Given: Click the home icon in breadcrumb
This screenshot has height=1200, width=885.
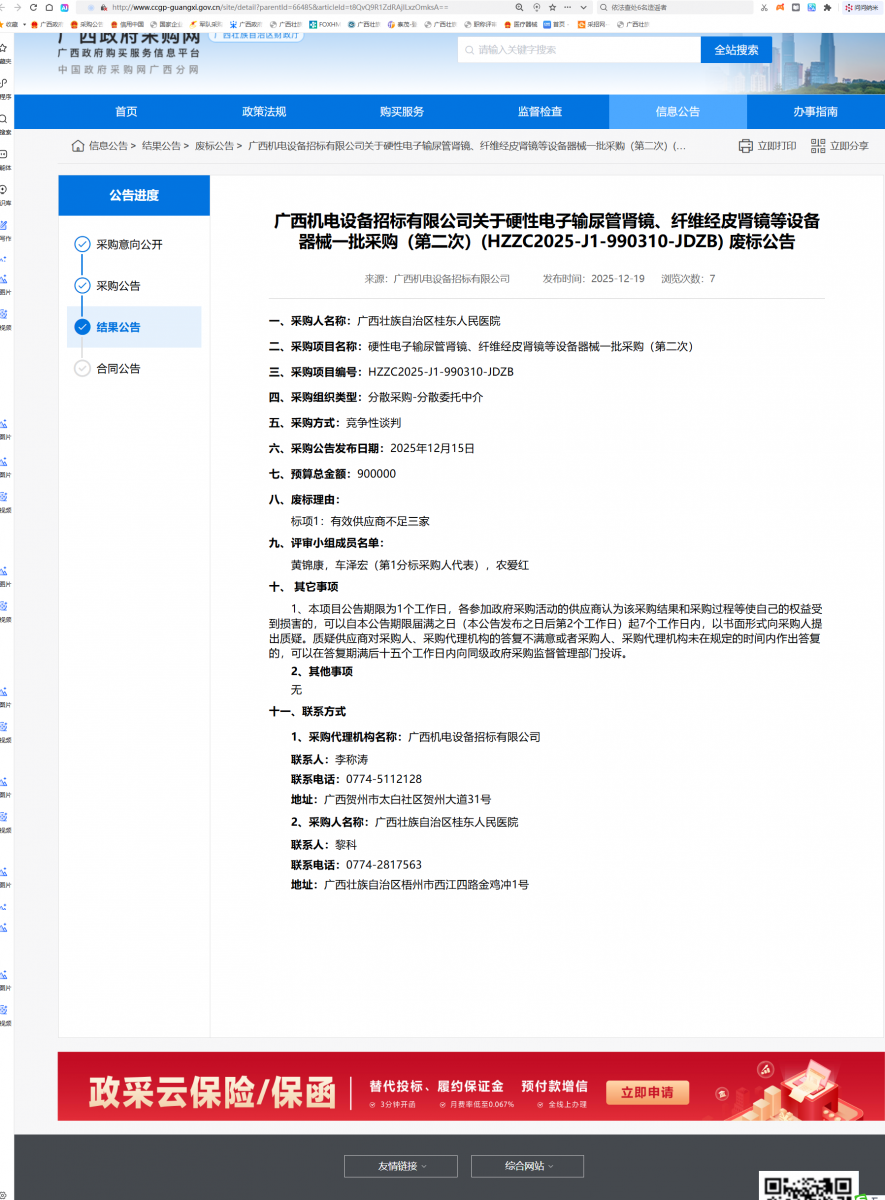Looking at the screenshot, I should pyautogui.click(x=78, y=146).
